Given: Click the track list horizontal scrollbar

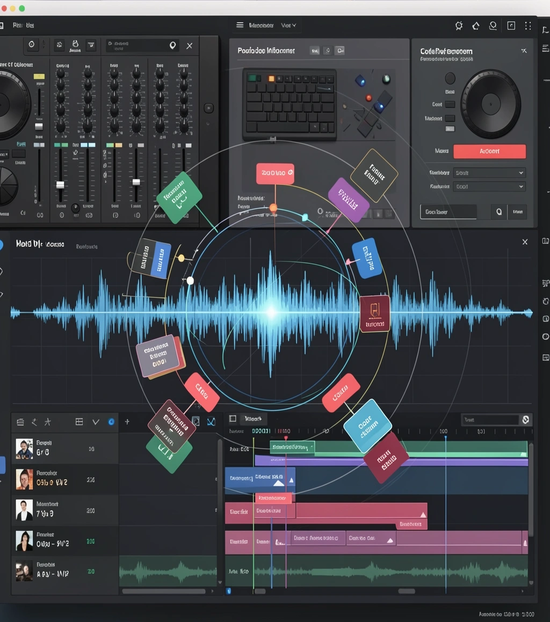Looking at the screenshot, I should click(164, 591).
